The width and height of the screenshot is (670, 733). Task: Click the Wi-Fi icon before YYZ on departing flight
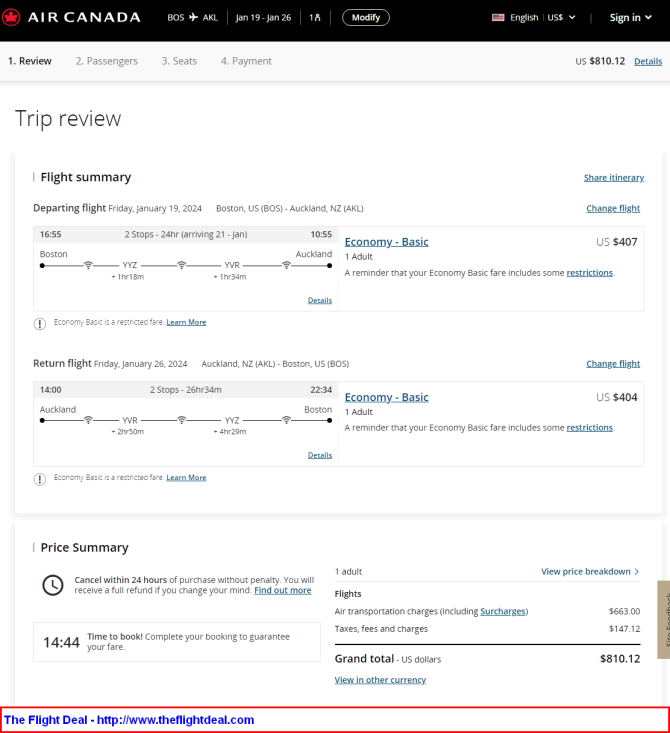click(x=88, y=265)
